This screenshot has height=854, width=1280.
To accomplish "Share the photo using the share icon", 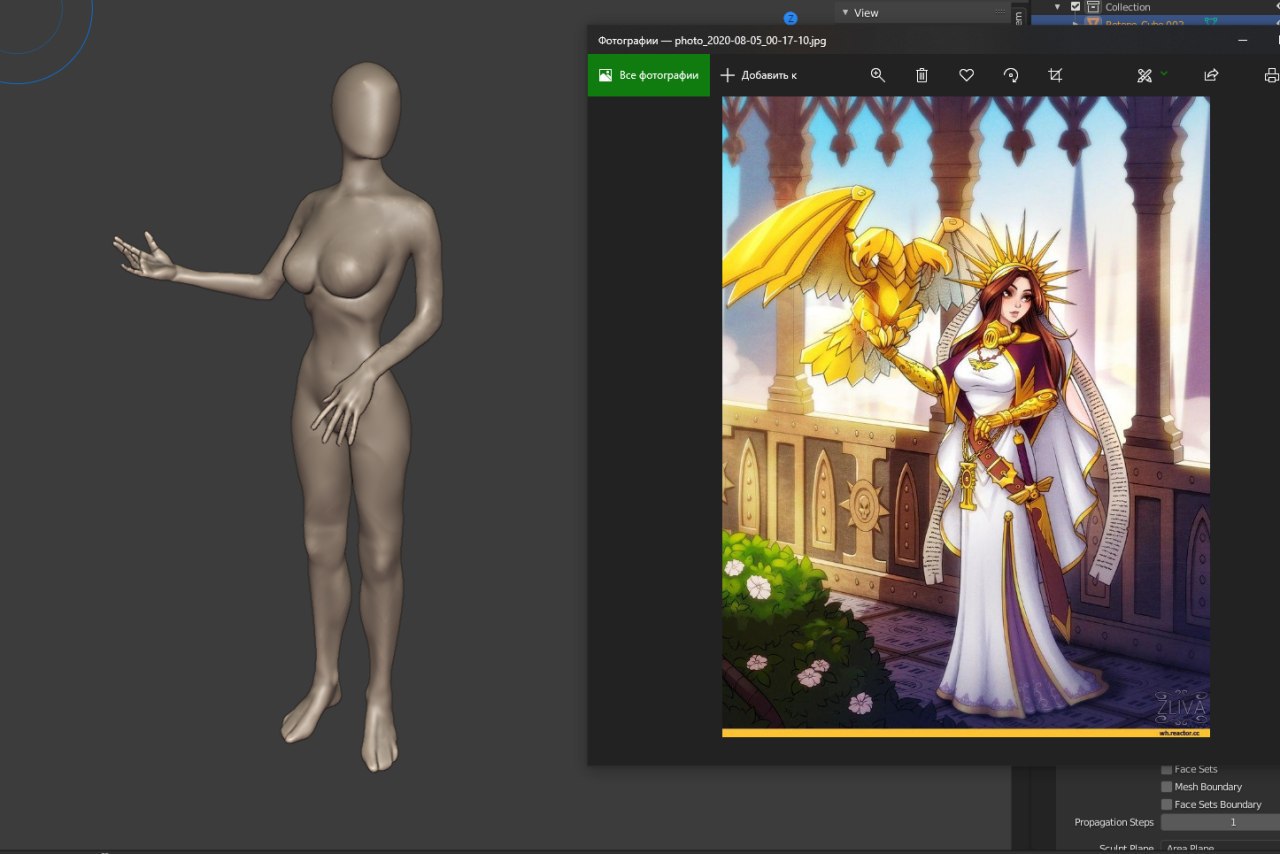I will [1211, 75].
